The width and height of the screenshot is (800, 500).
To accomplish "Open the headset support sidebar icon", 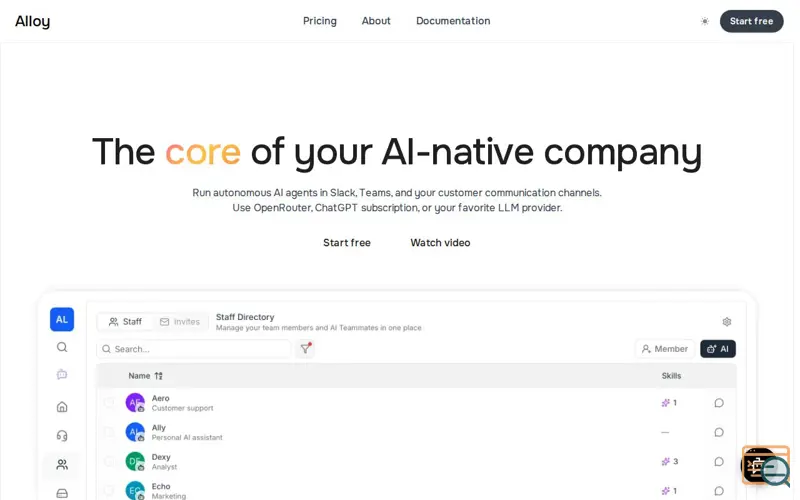I will coord(62,436).
